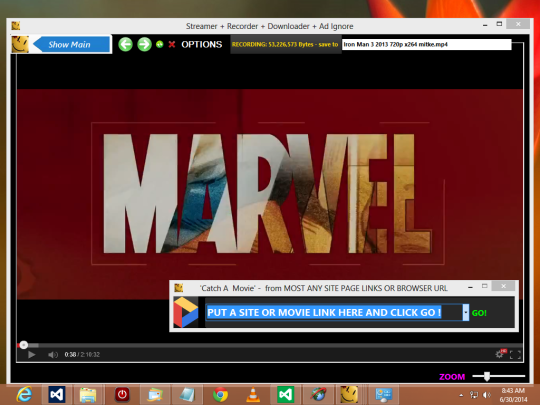This screenshot has width=540, height=405.
Task: Click the site or movie link input
Action: [334, 312]
